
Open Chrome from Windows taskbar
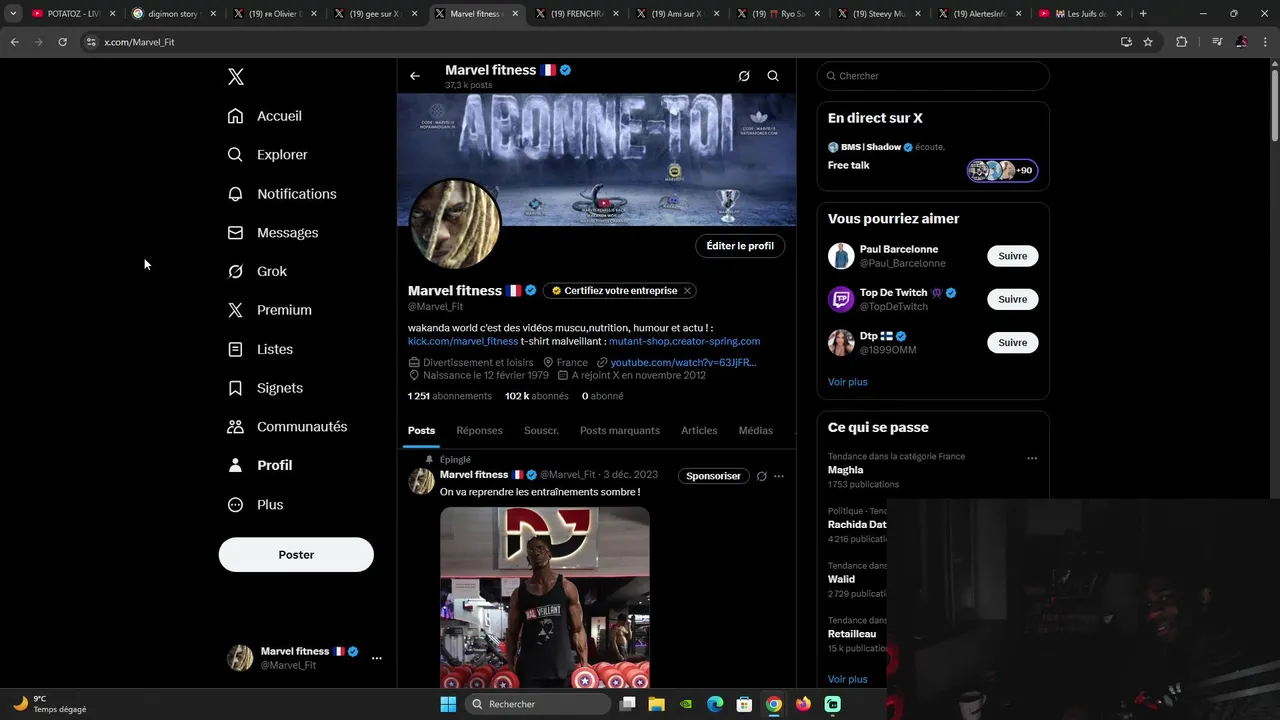click(774, 704)
